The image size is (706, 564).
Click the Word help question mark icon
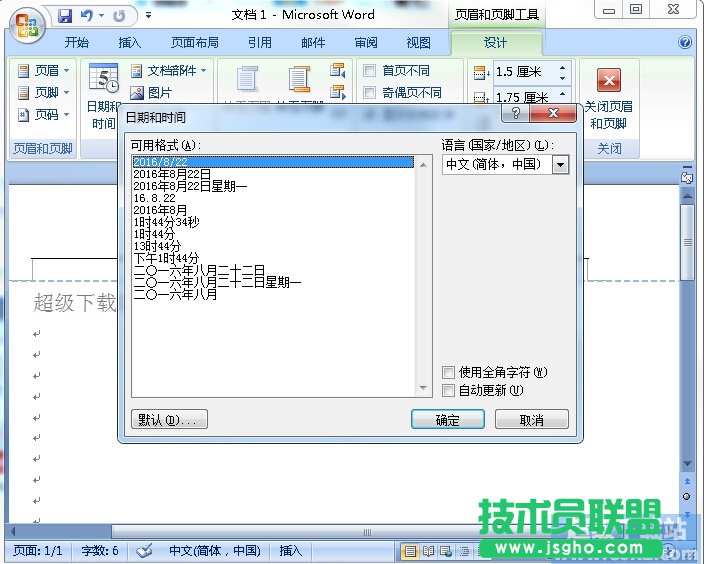coord(685,43)
